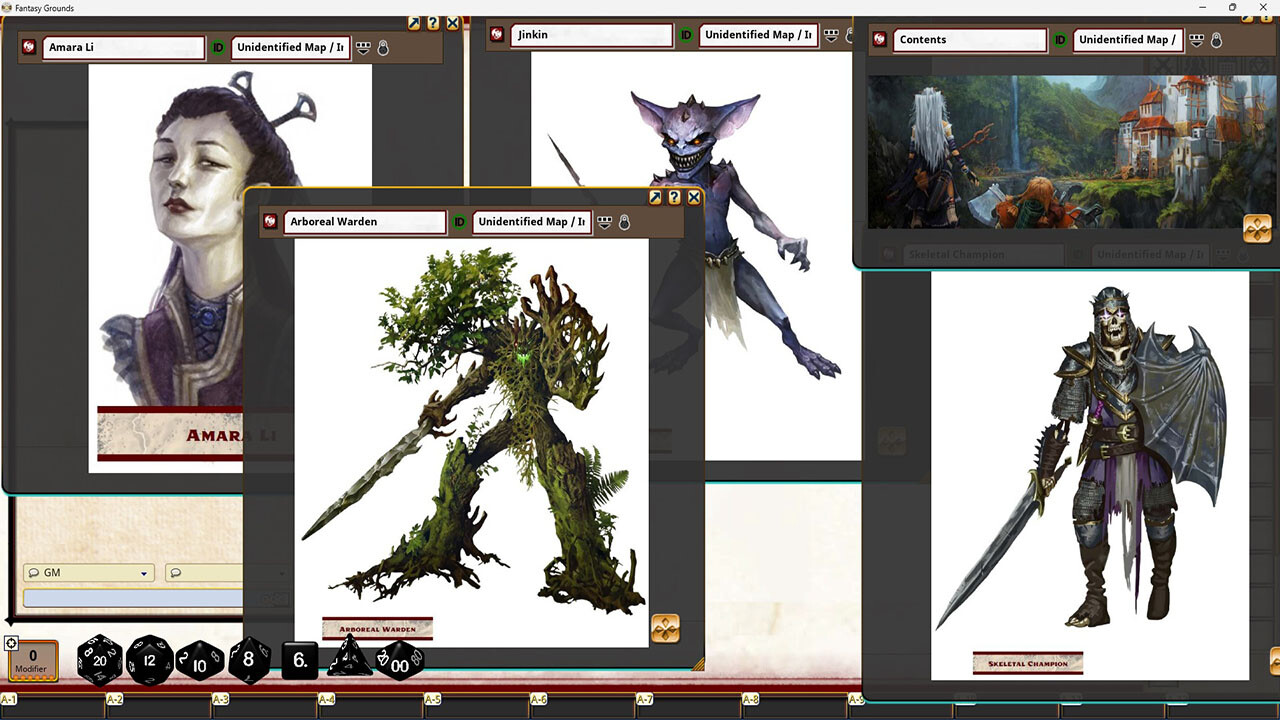Select the d10 die
Viewport: 1280px width, 720px height.
pyautogui.click(x=198, y=662)
